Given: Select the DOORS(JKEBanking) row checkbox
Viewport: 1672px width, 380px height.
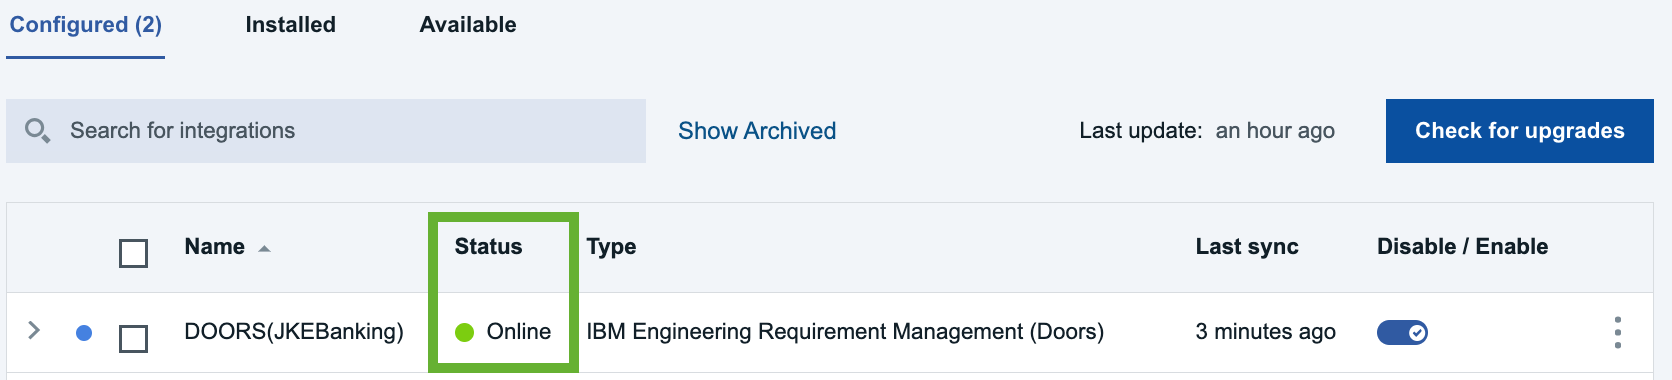Looking at the screenshot, I should point(133,338).
